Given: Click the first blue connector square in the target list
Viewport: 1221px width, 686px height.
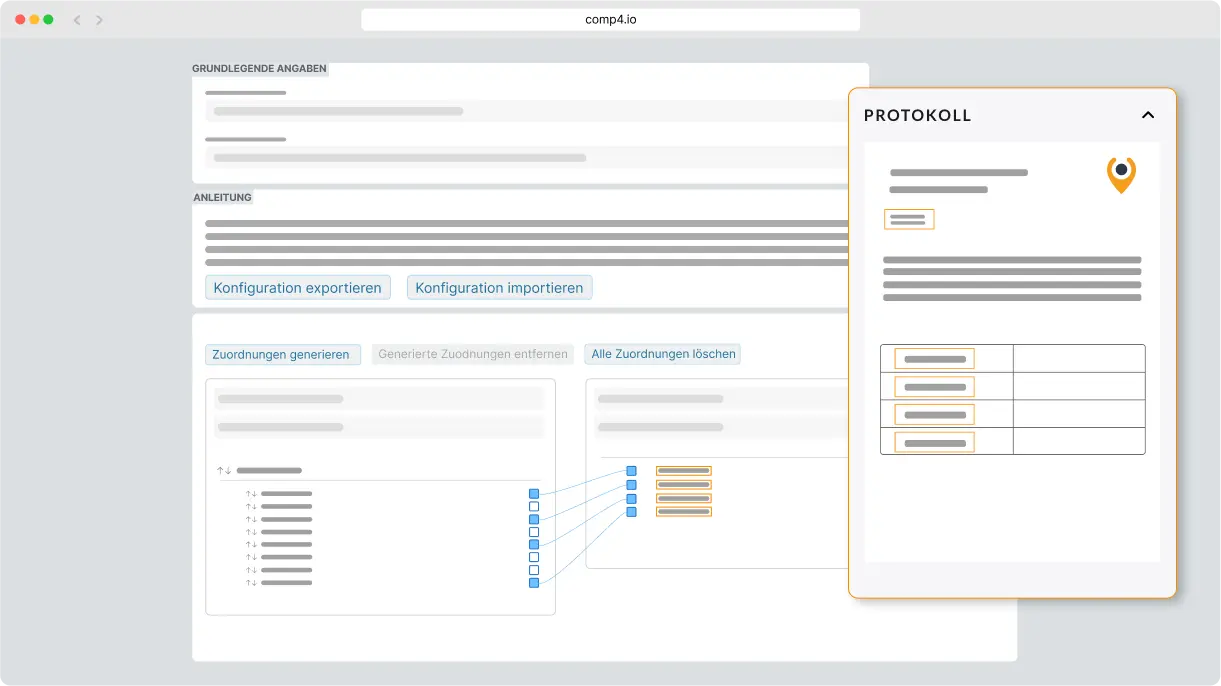Looking at the screenshot, I should point(631,470).
